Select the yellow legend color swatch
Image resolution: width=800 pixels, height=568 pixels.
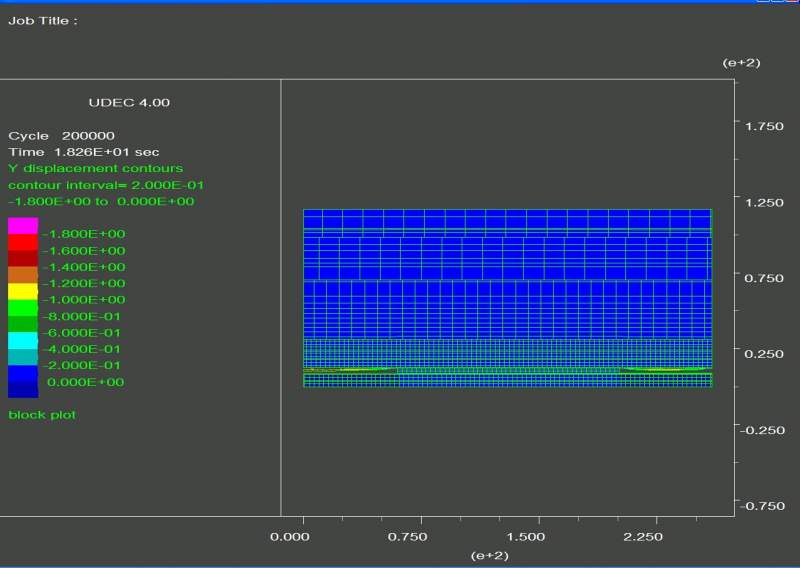23,292
